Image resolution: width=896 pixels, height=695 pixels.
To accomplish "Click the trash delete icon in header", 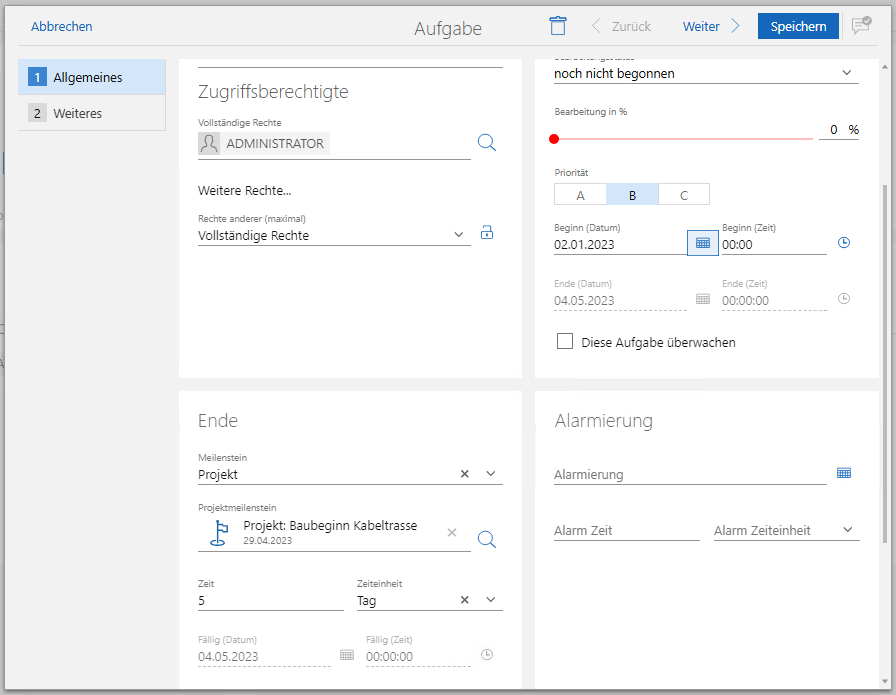I will (x=558, y=26).
